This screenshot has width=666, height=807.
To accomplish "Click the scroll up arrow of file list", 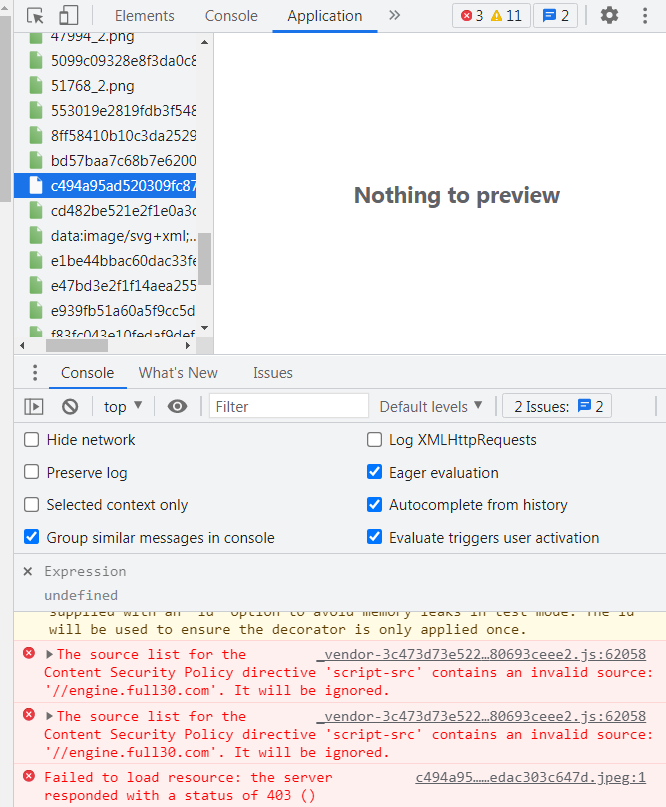I will (204, 42).
